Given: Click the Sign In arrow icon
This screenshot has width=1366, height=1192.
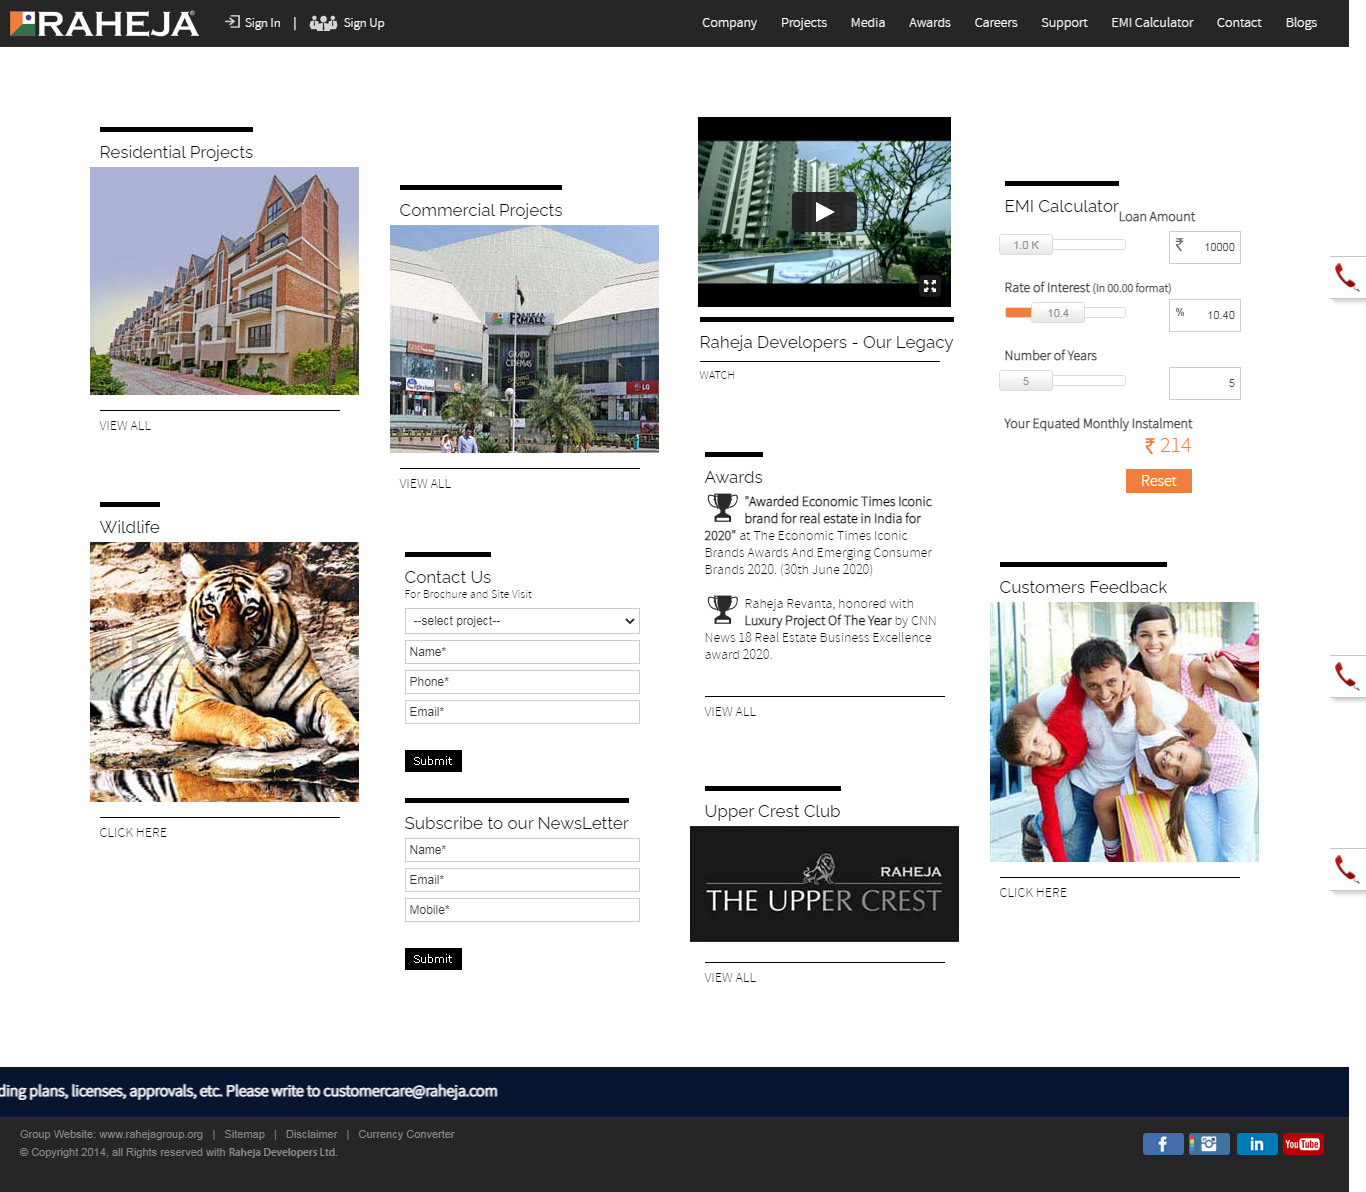Looking at the screenshot, I should tap(233, 22).
